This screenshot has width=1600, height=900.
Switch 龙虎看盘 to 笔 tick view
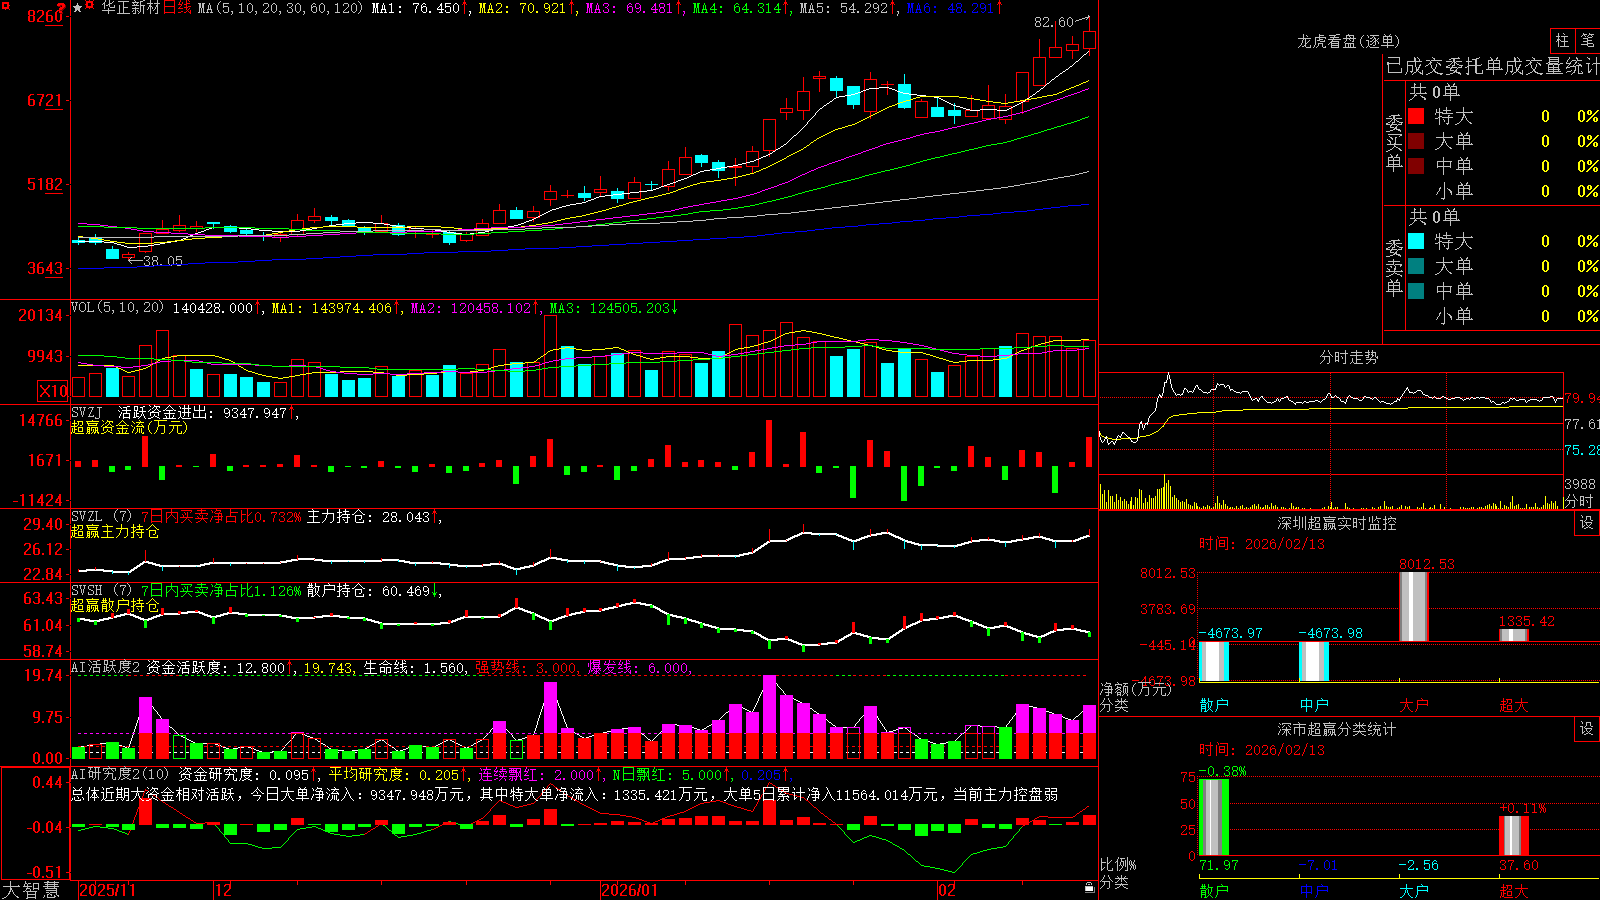click(x=1588, y=40)
